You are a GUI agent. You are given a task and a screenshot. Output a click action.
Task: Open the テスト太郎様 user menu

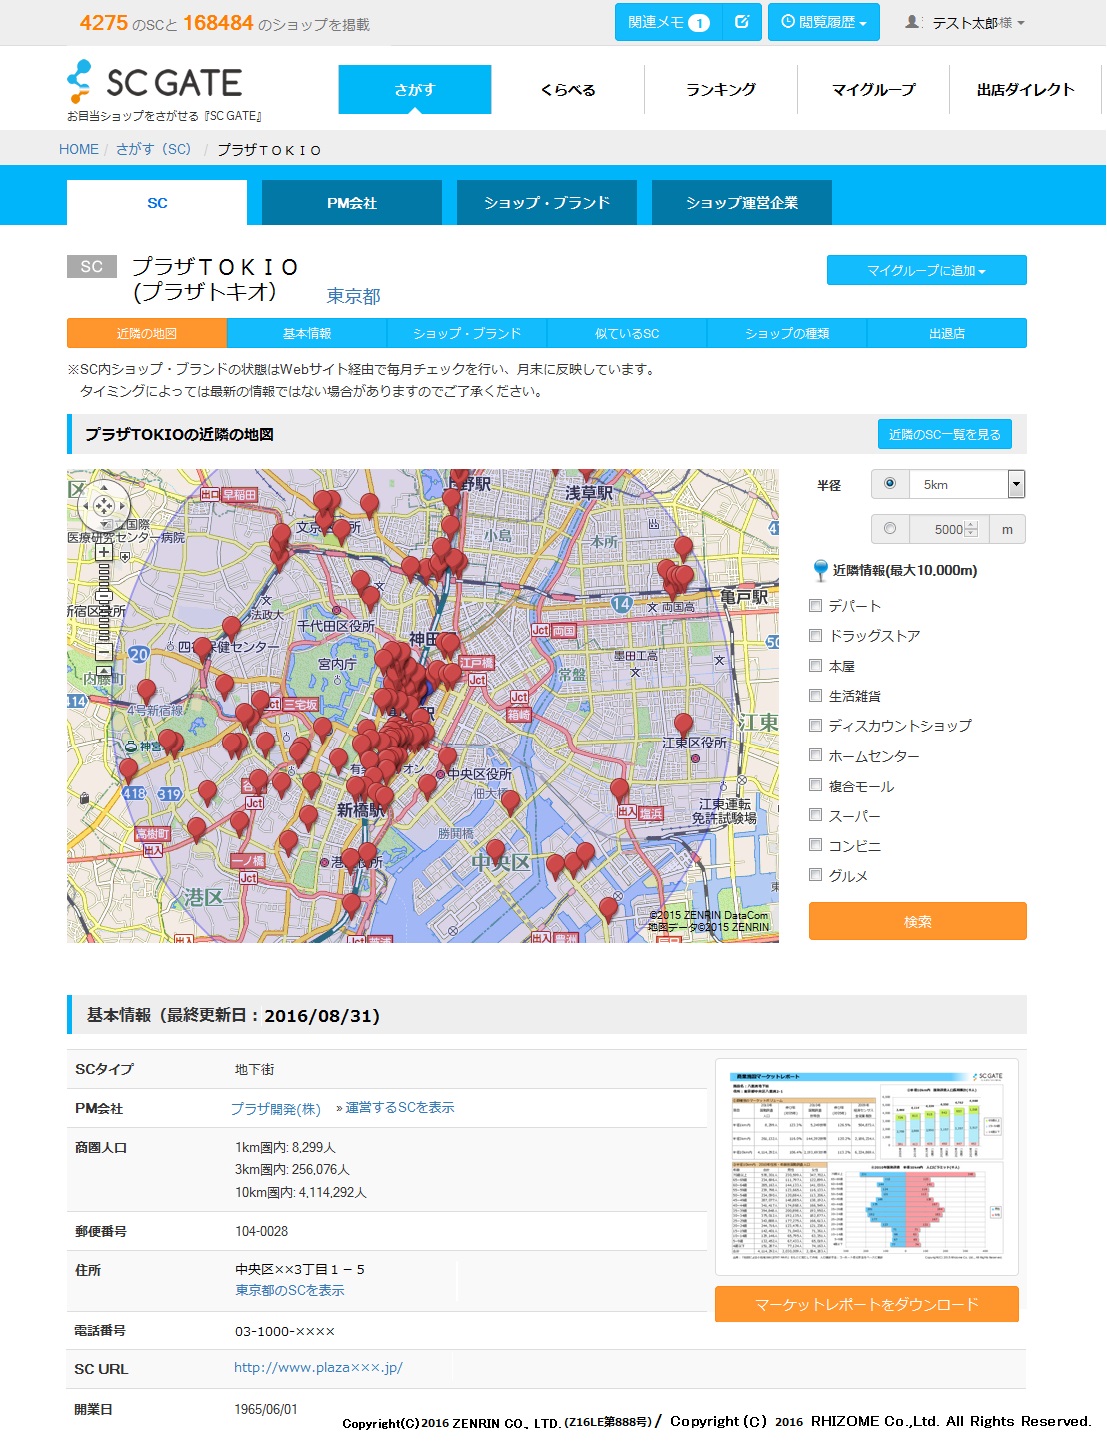pos(965,22)
